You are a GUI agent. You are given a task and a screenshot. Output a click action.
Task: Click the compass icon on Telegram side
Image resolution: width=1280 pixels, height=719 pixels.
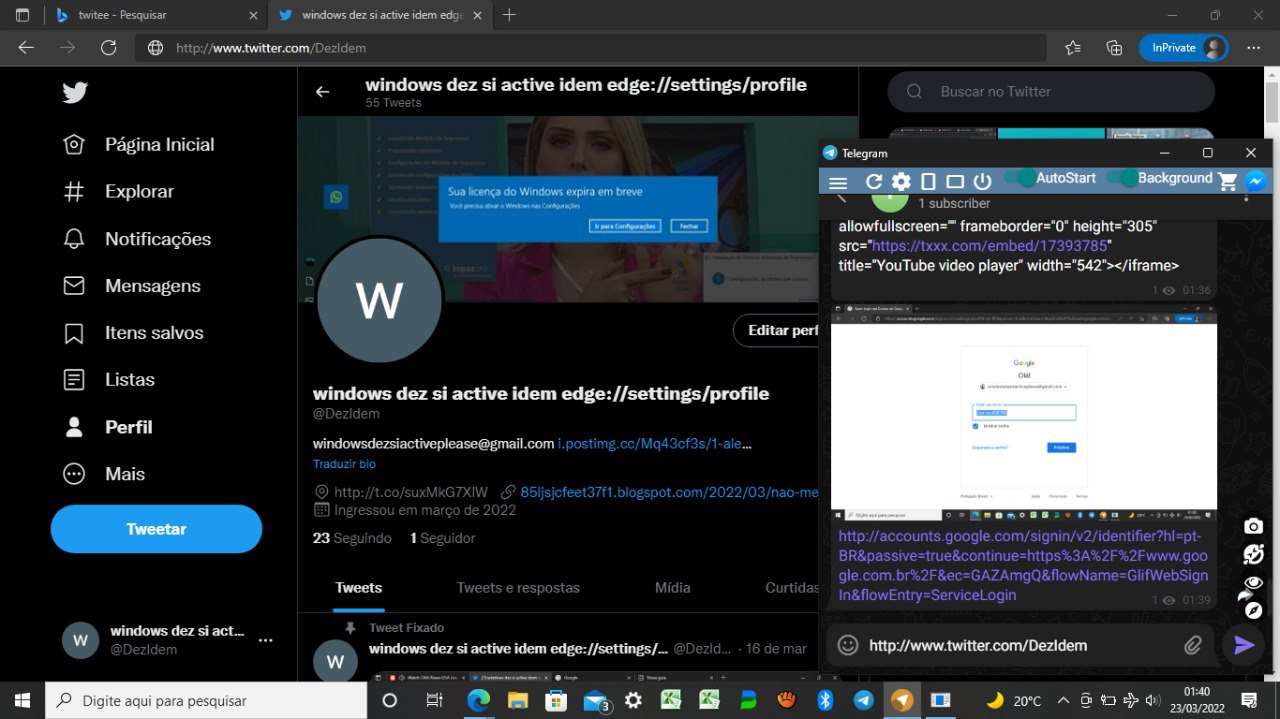tap(1253, 610)
